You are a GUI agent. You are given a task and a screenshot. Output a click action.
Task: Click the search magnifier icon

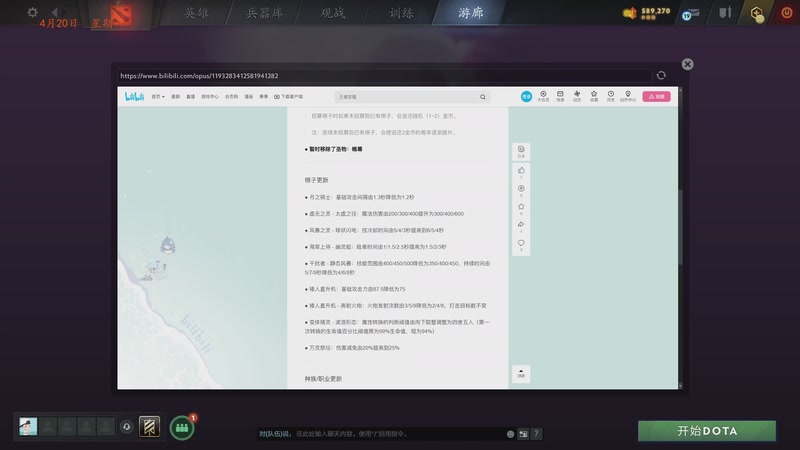[483, 96]
